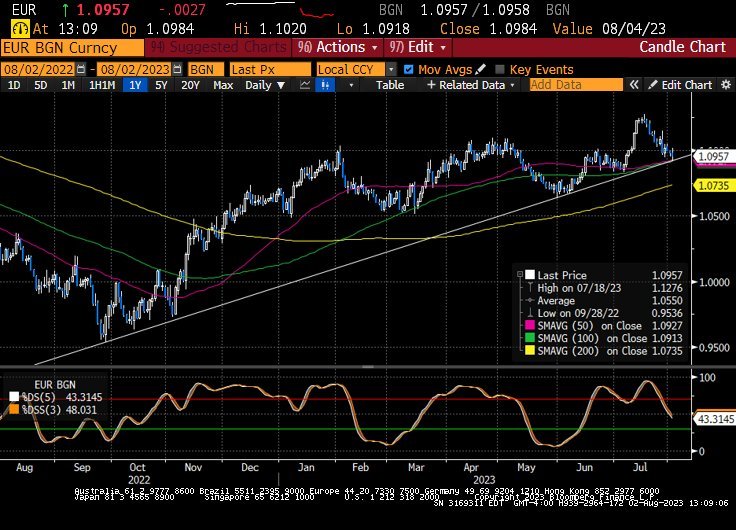736x530 pixels.
Task: Click the candlestick chart type icon
Action: coord(323,86)
